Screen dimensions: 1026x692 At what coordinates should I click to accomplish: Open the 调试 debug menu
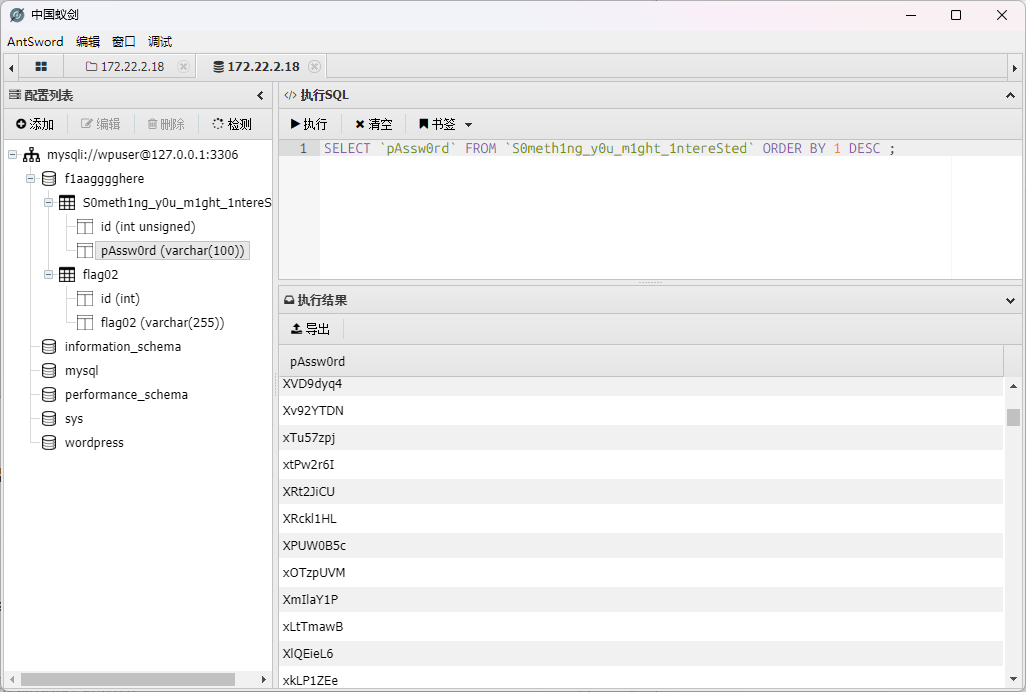(160, 41)
